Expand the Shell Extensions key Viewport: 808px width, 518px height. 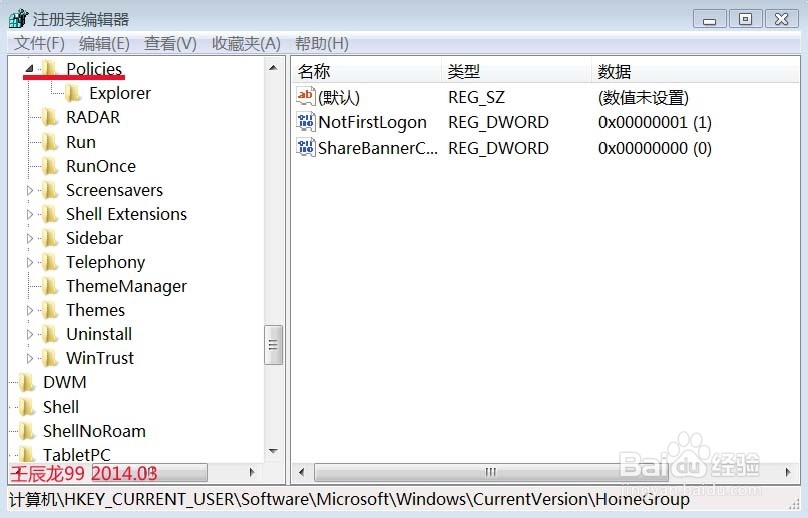(29, 214)
